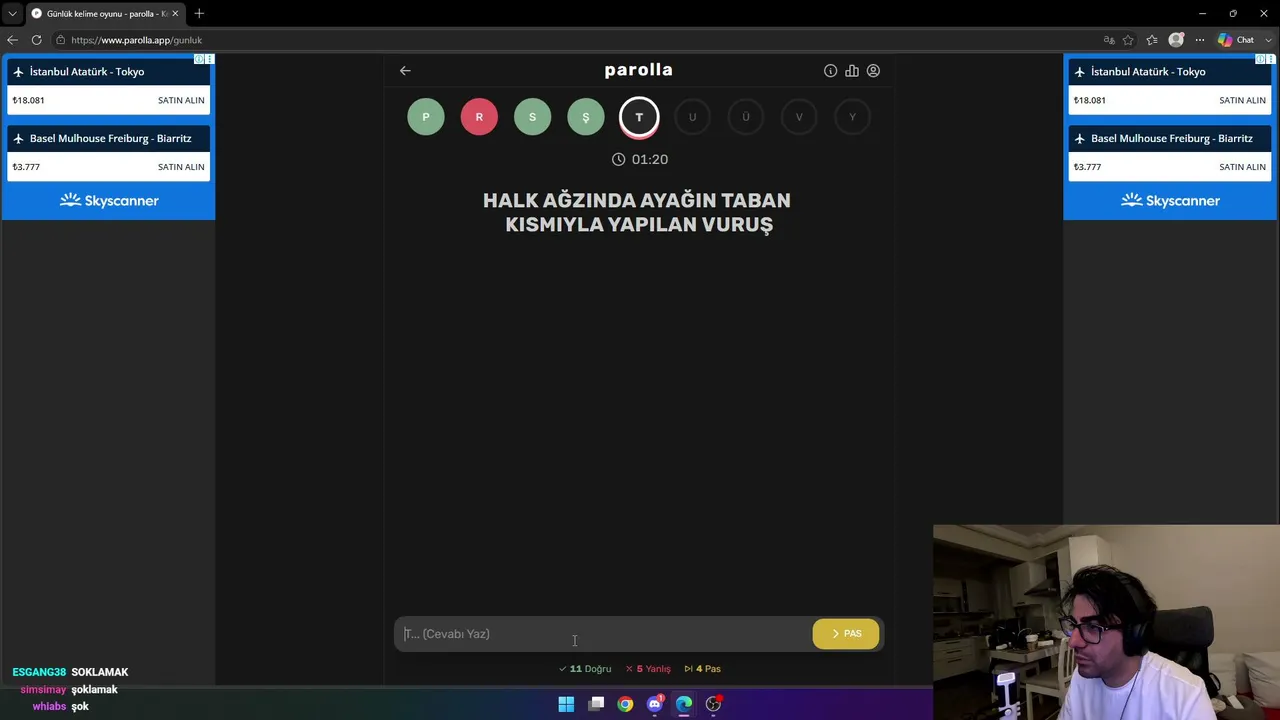
Task: Click the 5 Yanlış wrong counter
Action: point(648,669)
